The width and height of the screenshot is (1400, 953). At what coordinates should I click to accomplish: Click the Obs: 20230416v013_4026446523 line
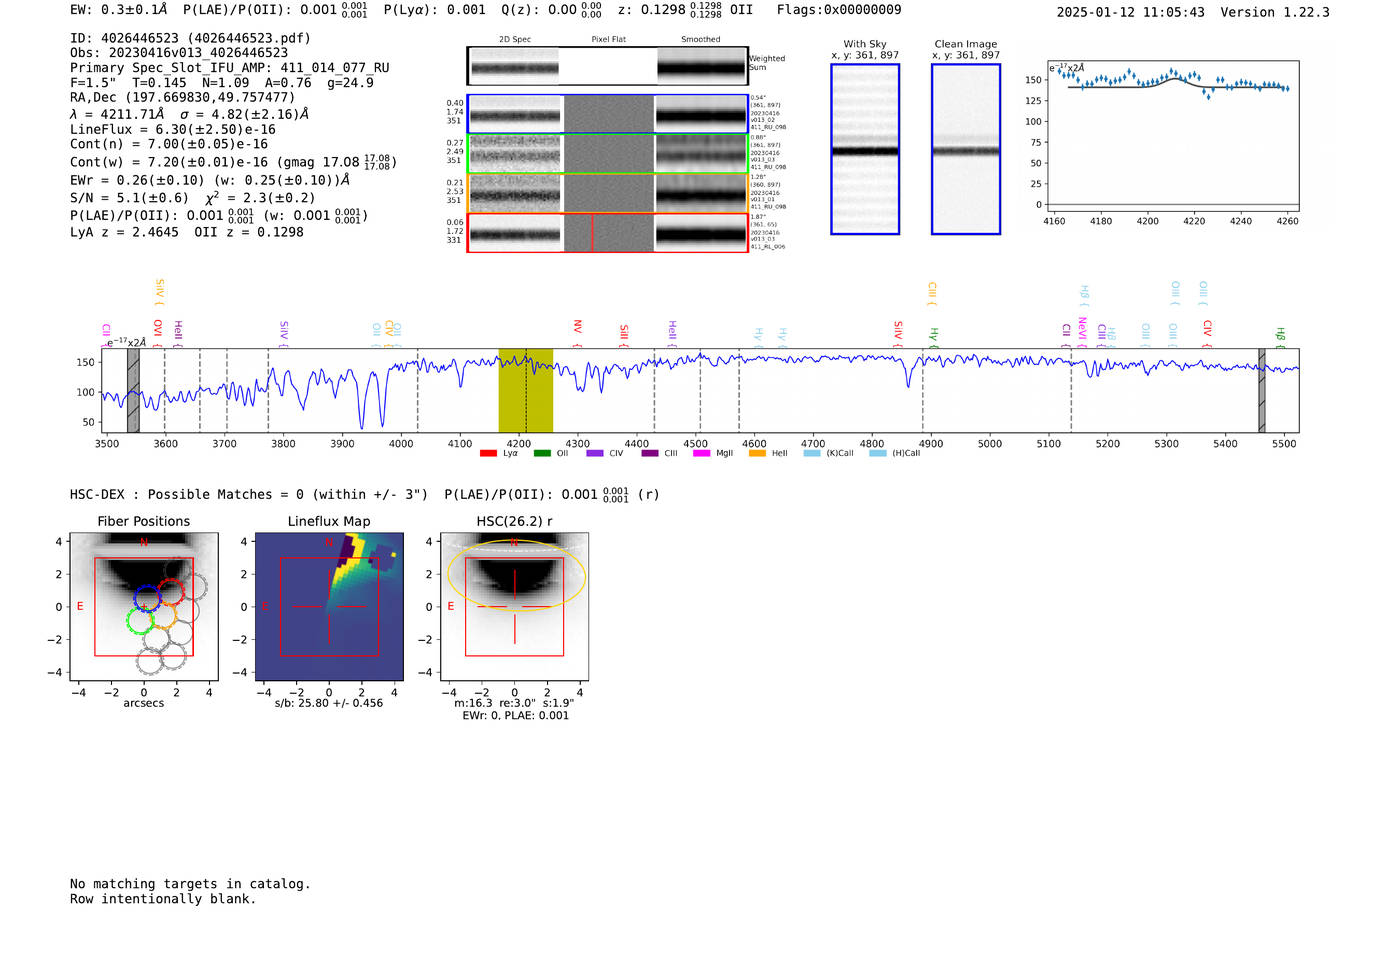pos(179,53)
